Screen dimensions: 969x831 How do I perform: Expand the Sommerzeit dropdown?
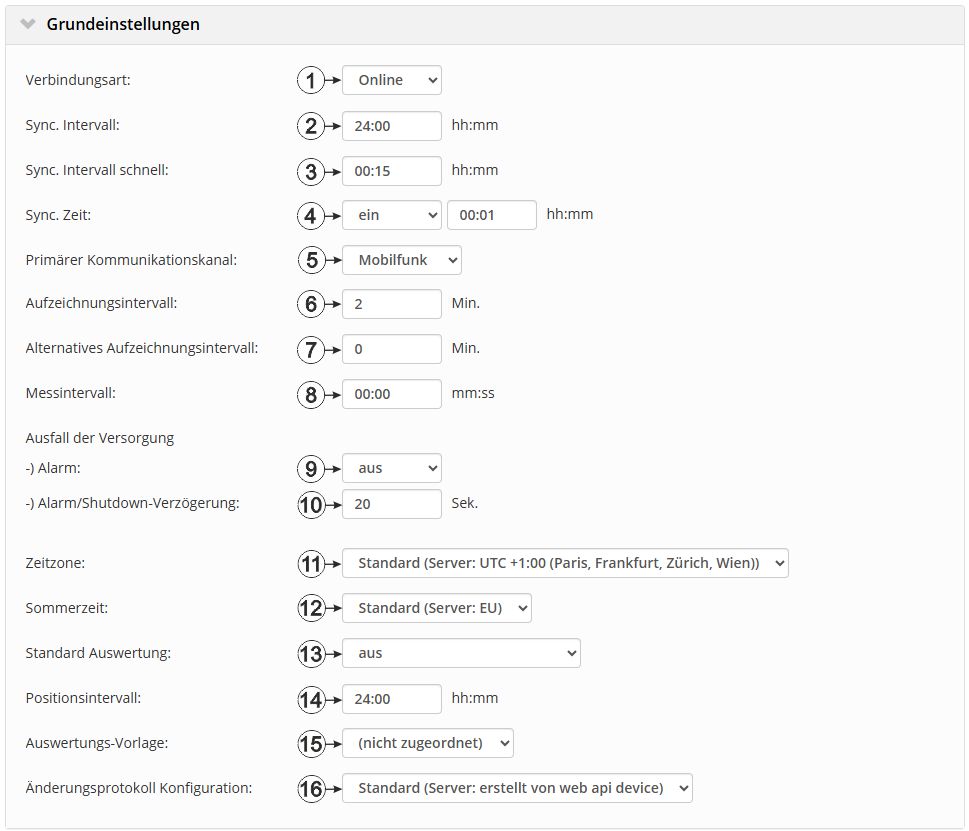[x=436, y=608]
